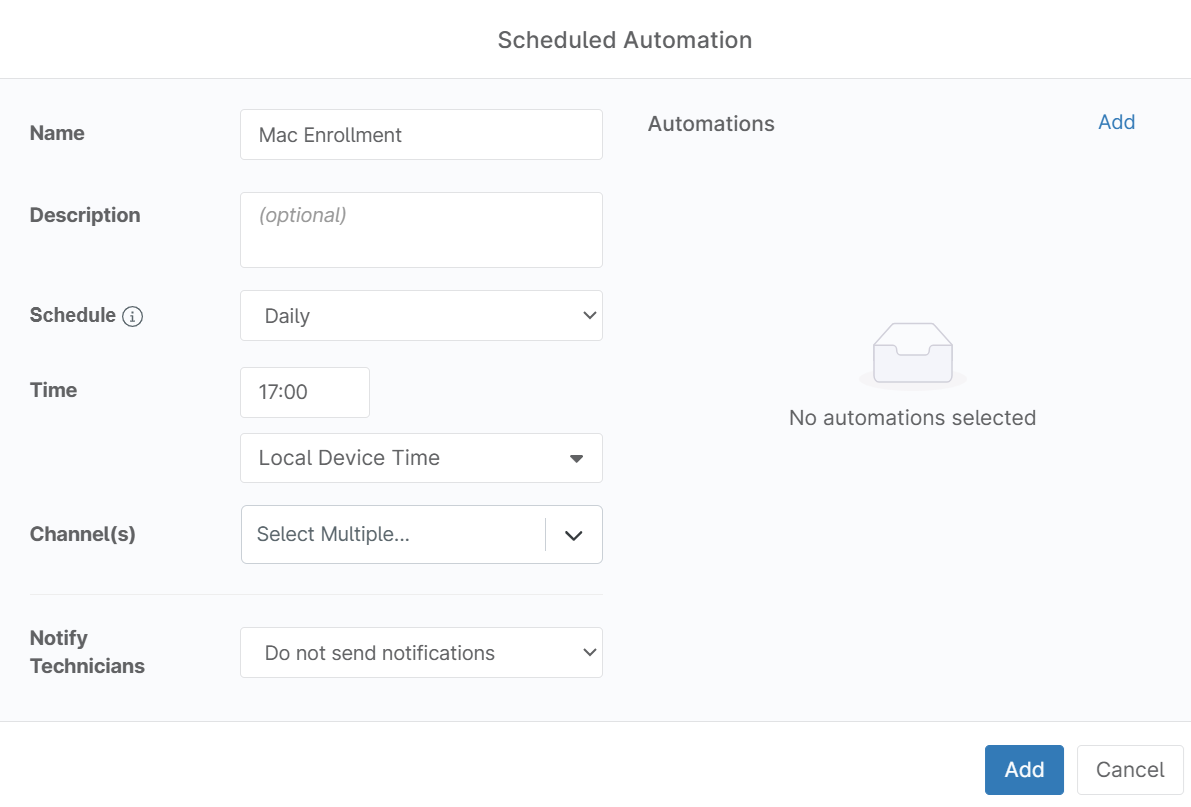1191x807 pixels.
Task: Click the blue Add button
Action: coord(1024,770)
